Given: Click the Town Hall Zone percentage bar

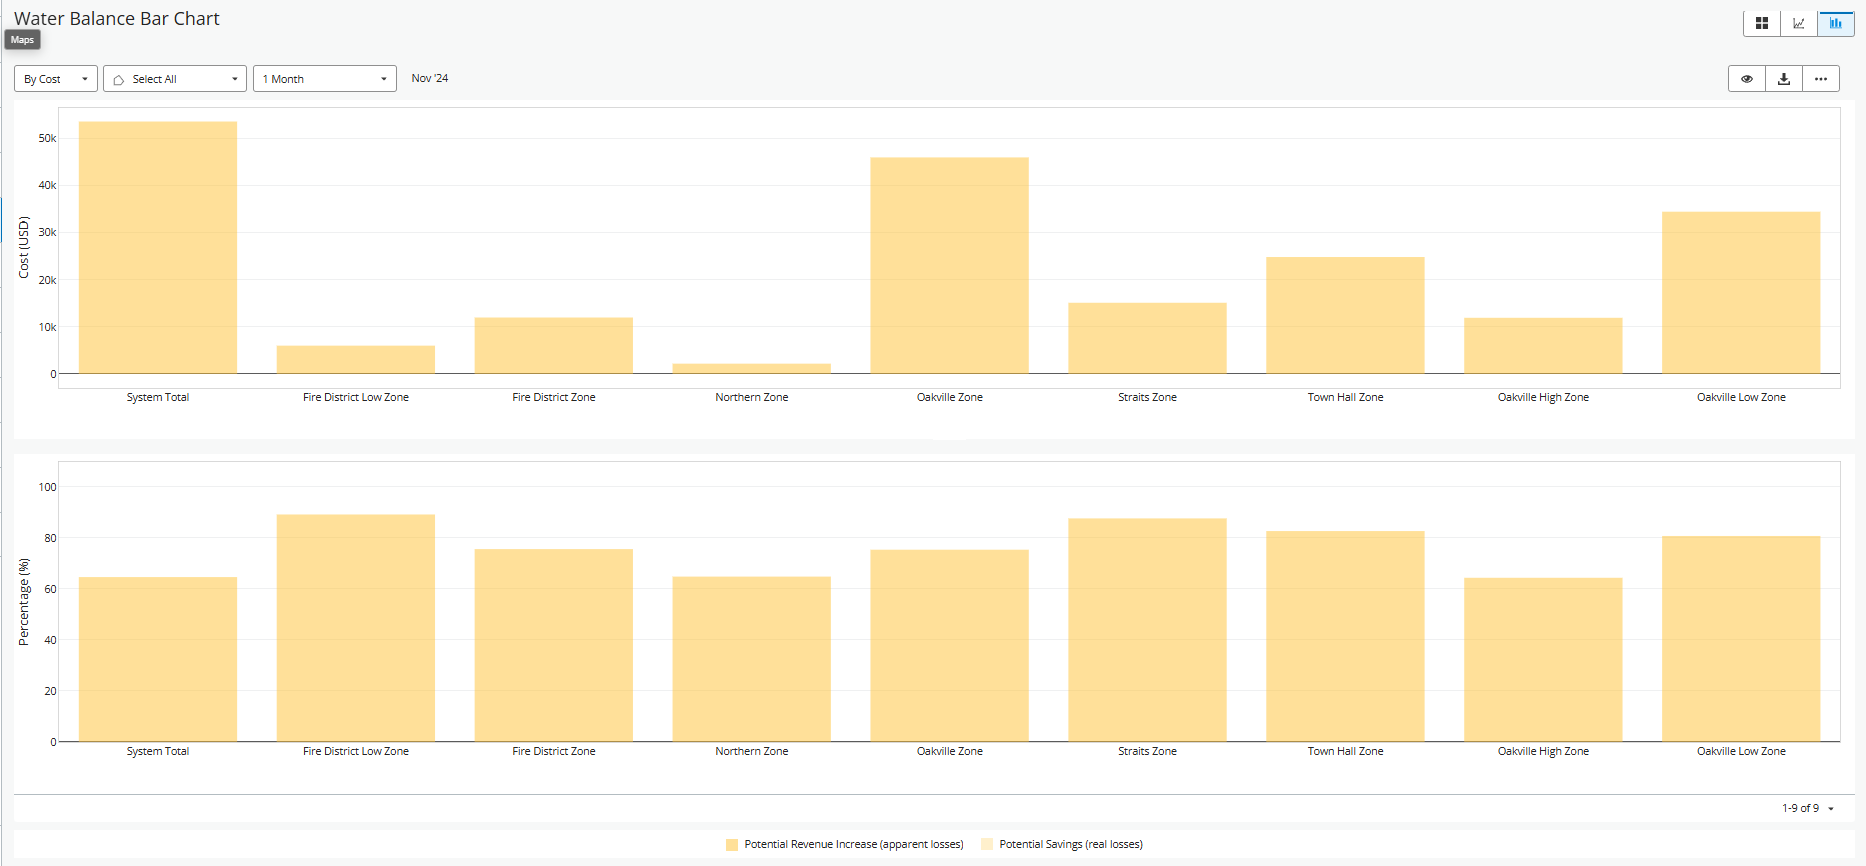Looking at the screenshot, I should [1346, 637].
